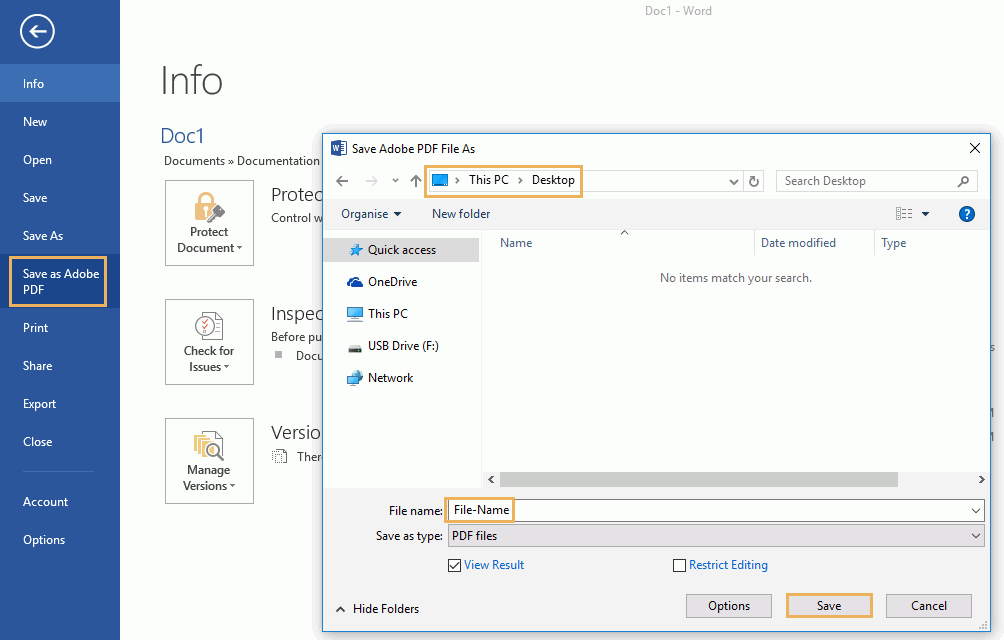Open the Info tab in Word
The height and width of the screenshot is (640, 1004).
coord(60,83)
